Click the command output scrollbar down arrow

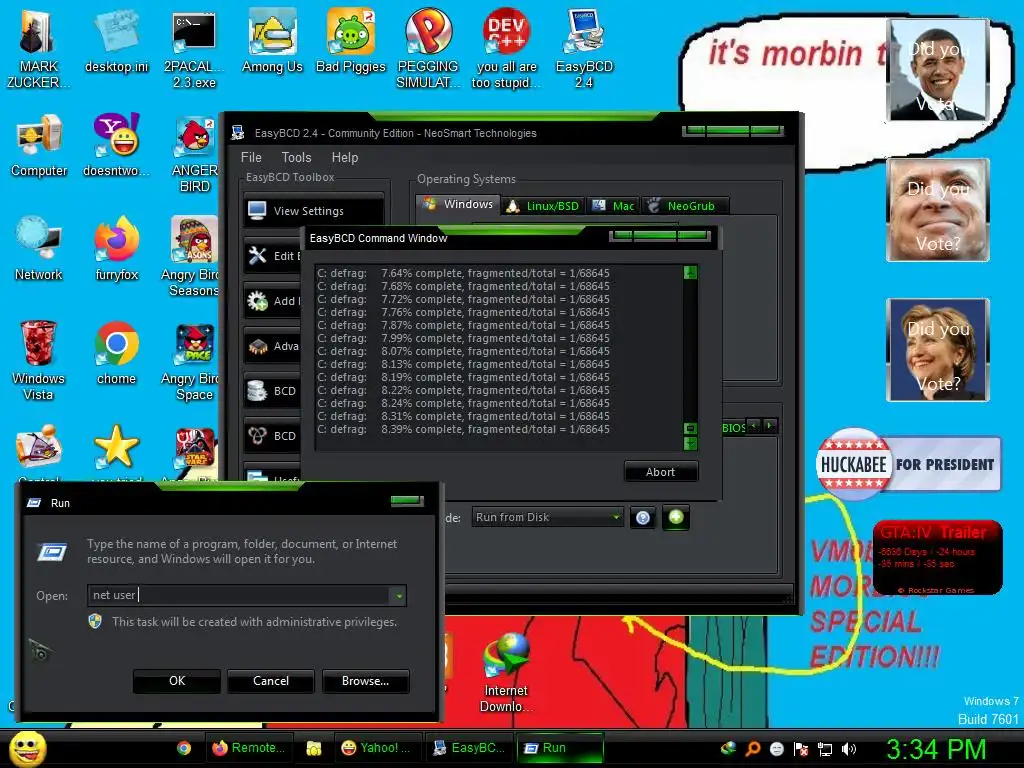pos(690,443)
